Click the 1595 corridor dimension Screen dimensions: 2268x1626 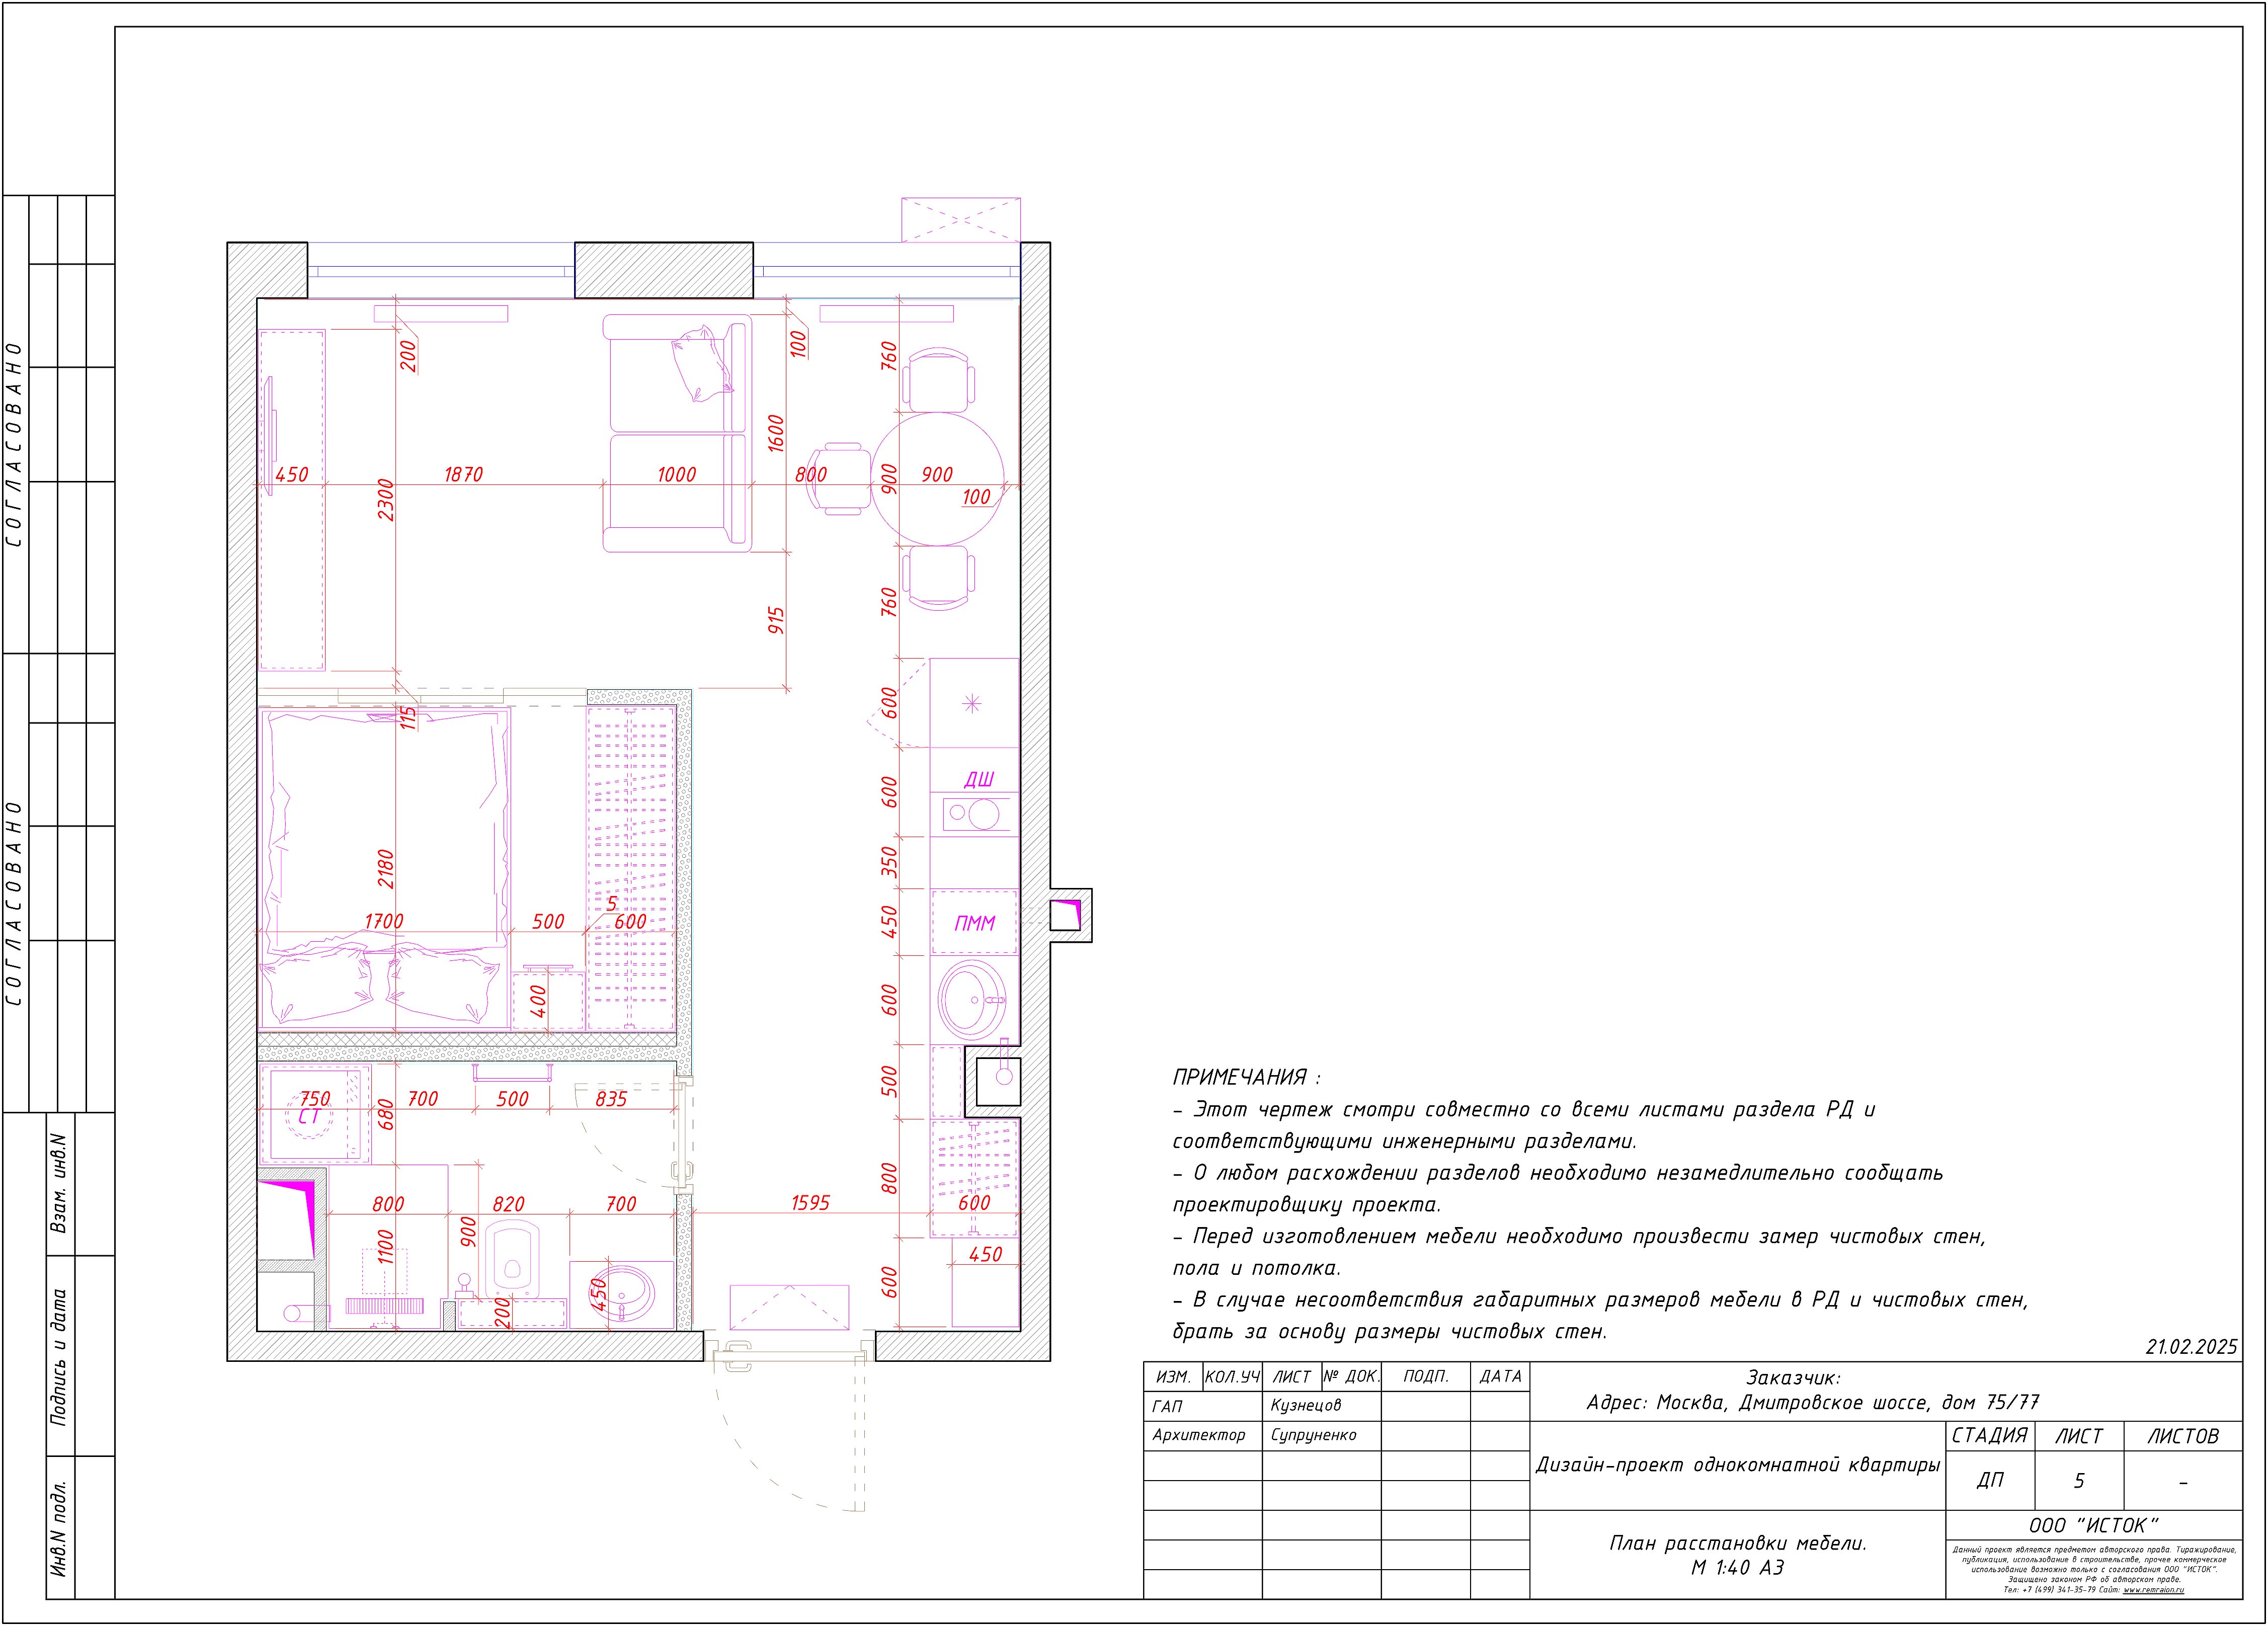point(810,1202)
